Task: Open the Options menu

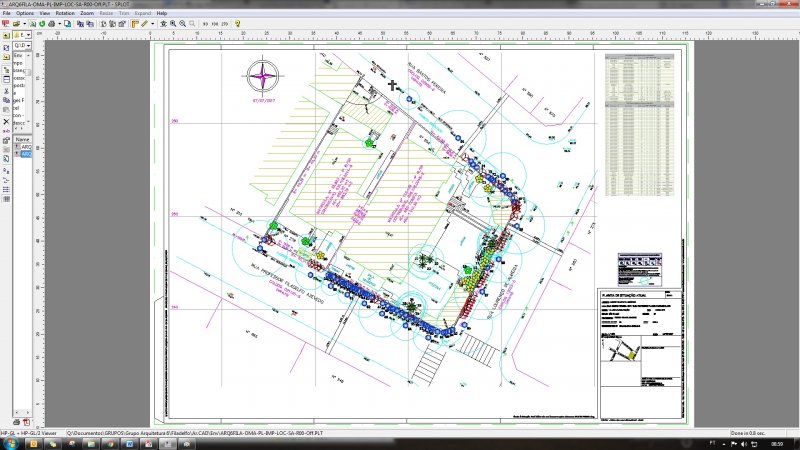Action: pos(24,13)
